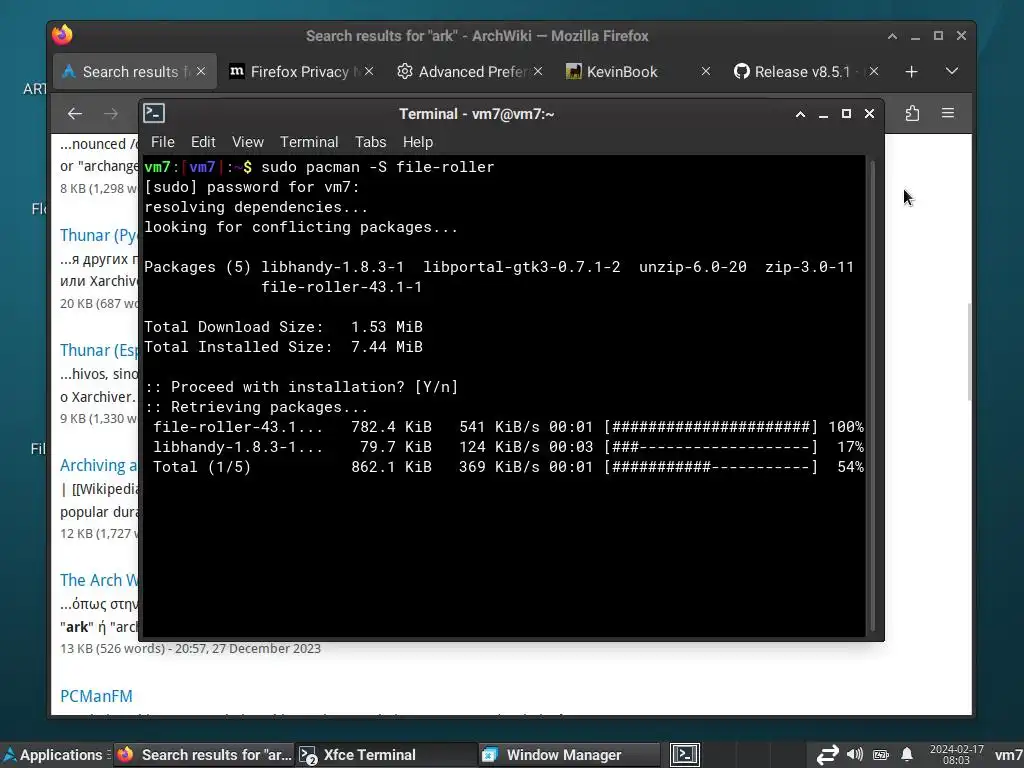Screen dimensions: 1024x768
Task: Click the file-roller-43.1 download progress bar
Action: pyautogui.click(x=711, y=427)
